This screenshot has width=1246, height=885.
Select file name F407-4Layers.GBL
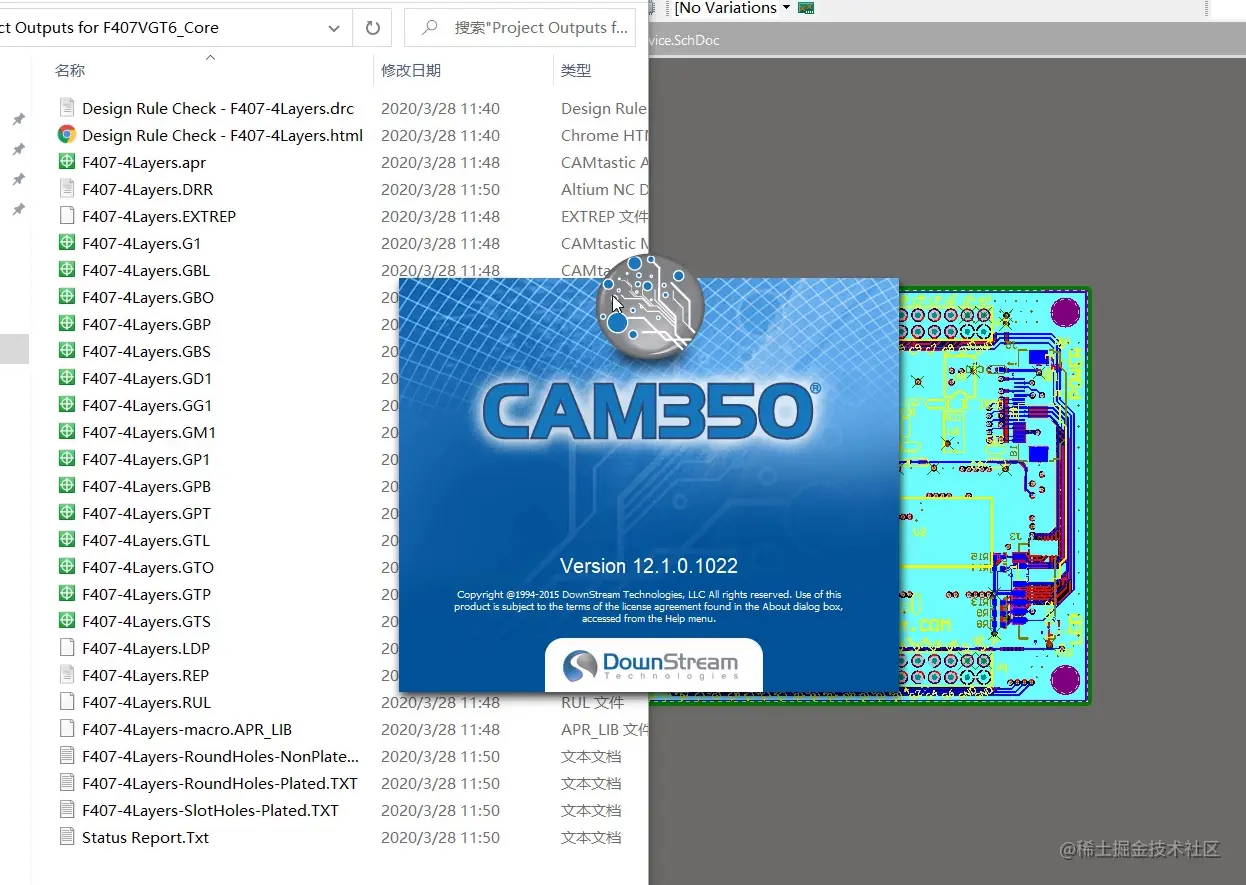click(x=146, y=270)
